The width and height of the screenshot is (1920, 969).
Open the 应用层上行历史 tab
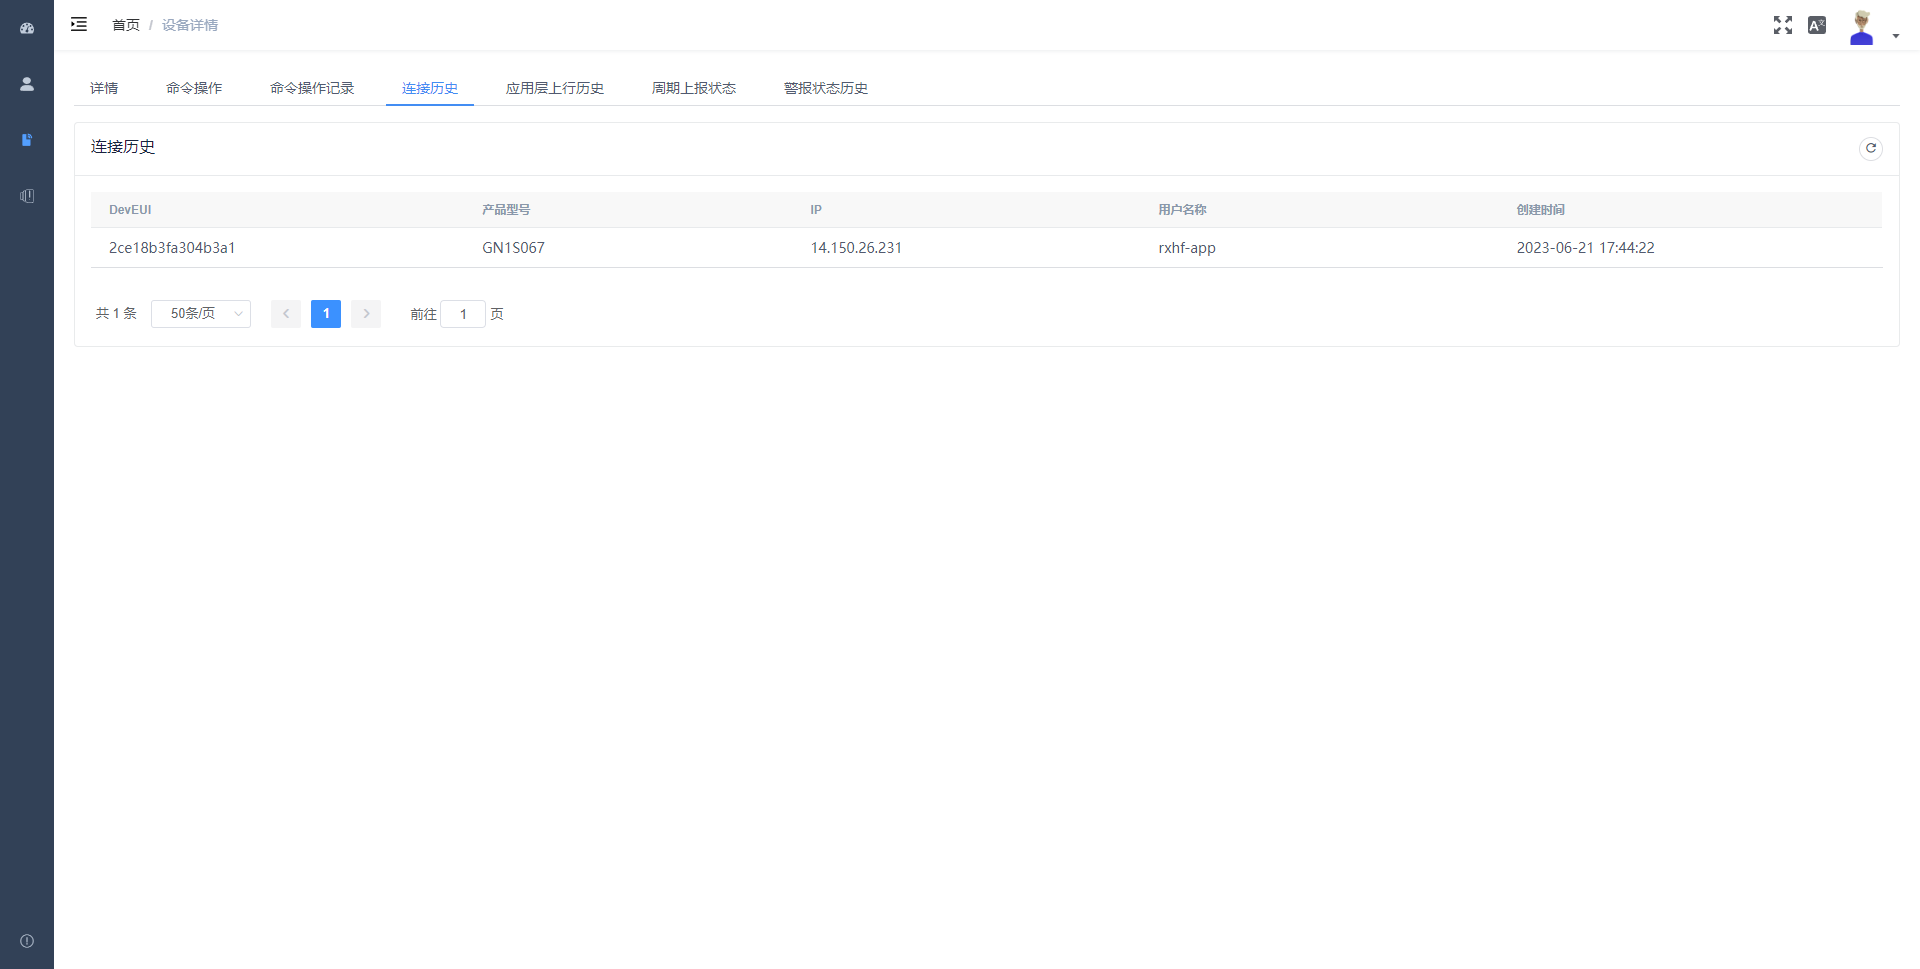[555, 88]
